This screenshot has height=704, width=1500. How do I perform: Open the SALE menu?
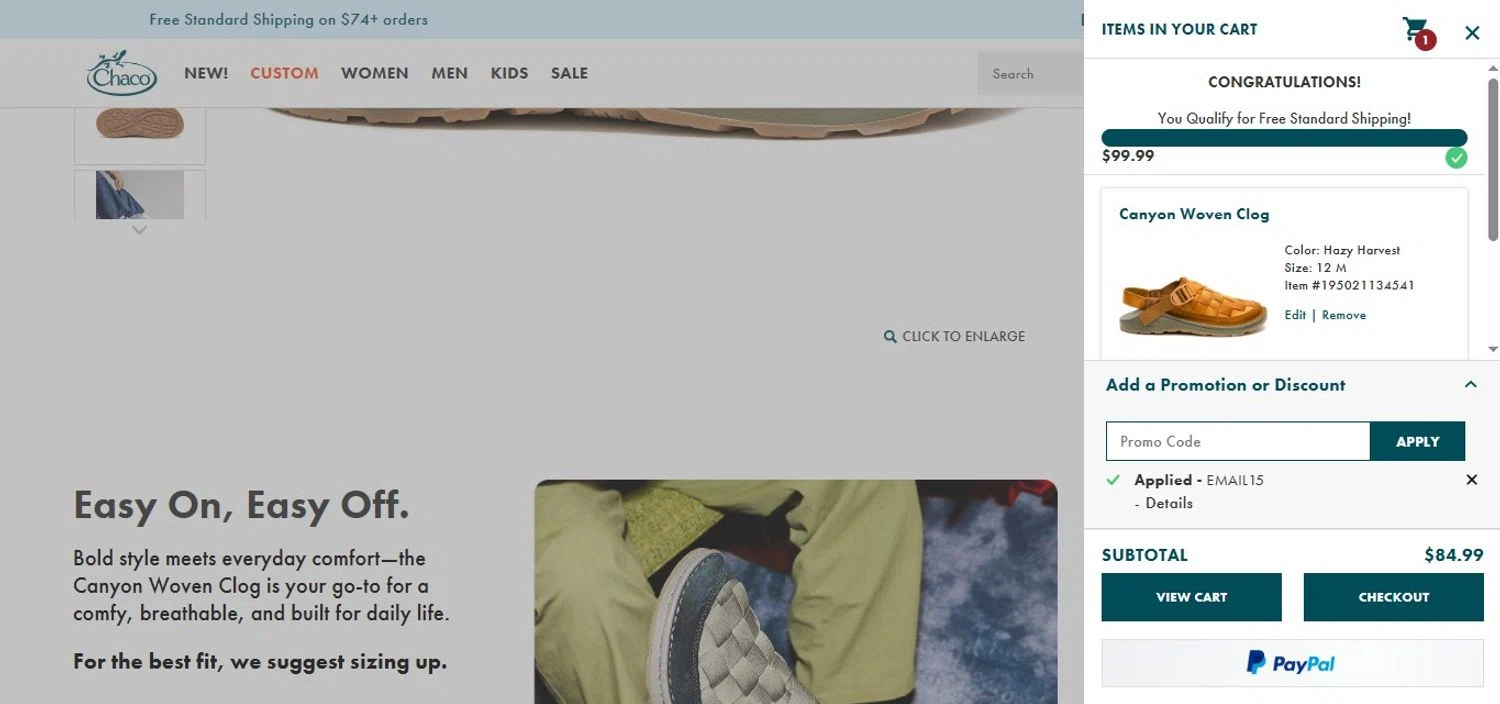tap(569, 73)
